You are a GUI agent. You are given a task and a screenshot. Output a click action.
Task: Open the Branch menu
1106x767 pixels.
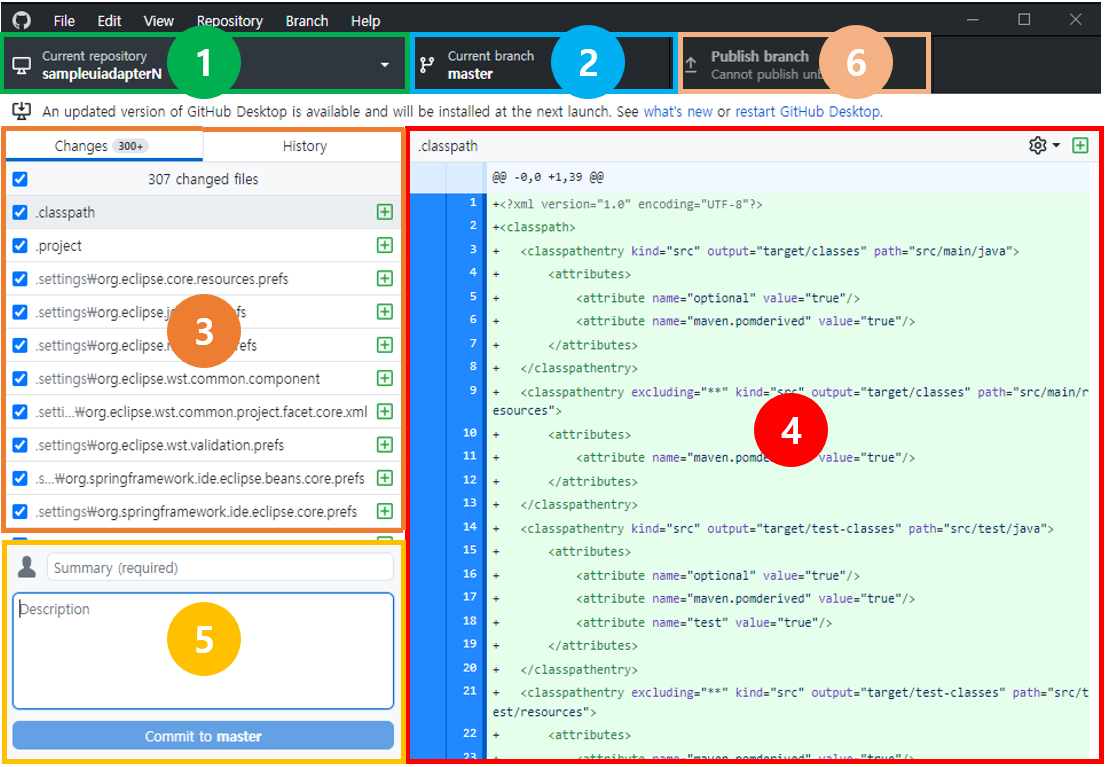click(x=307, y=21)
